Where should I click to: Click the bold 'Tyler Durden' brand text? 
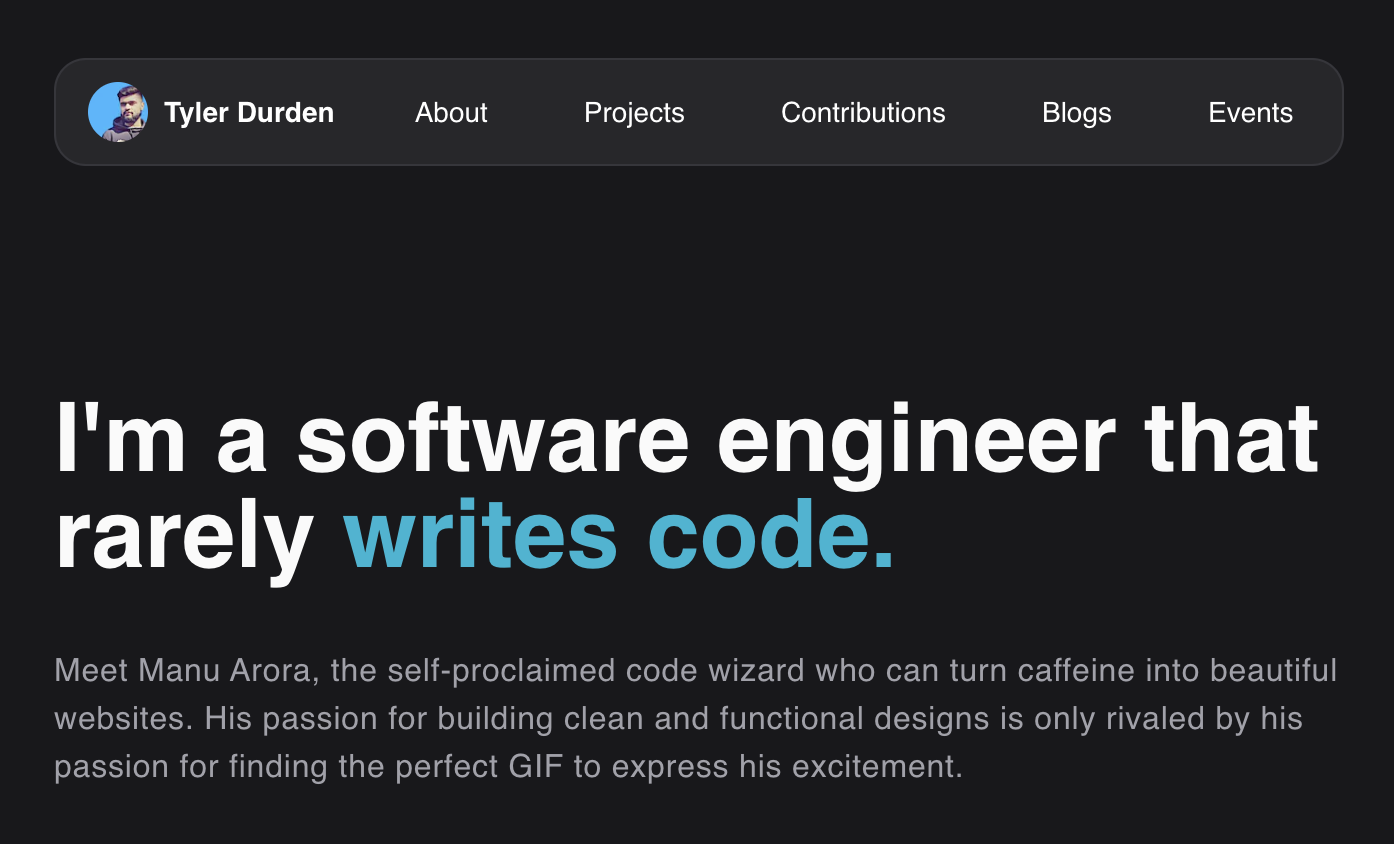(249, 112)
